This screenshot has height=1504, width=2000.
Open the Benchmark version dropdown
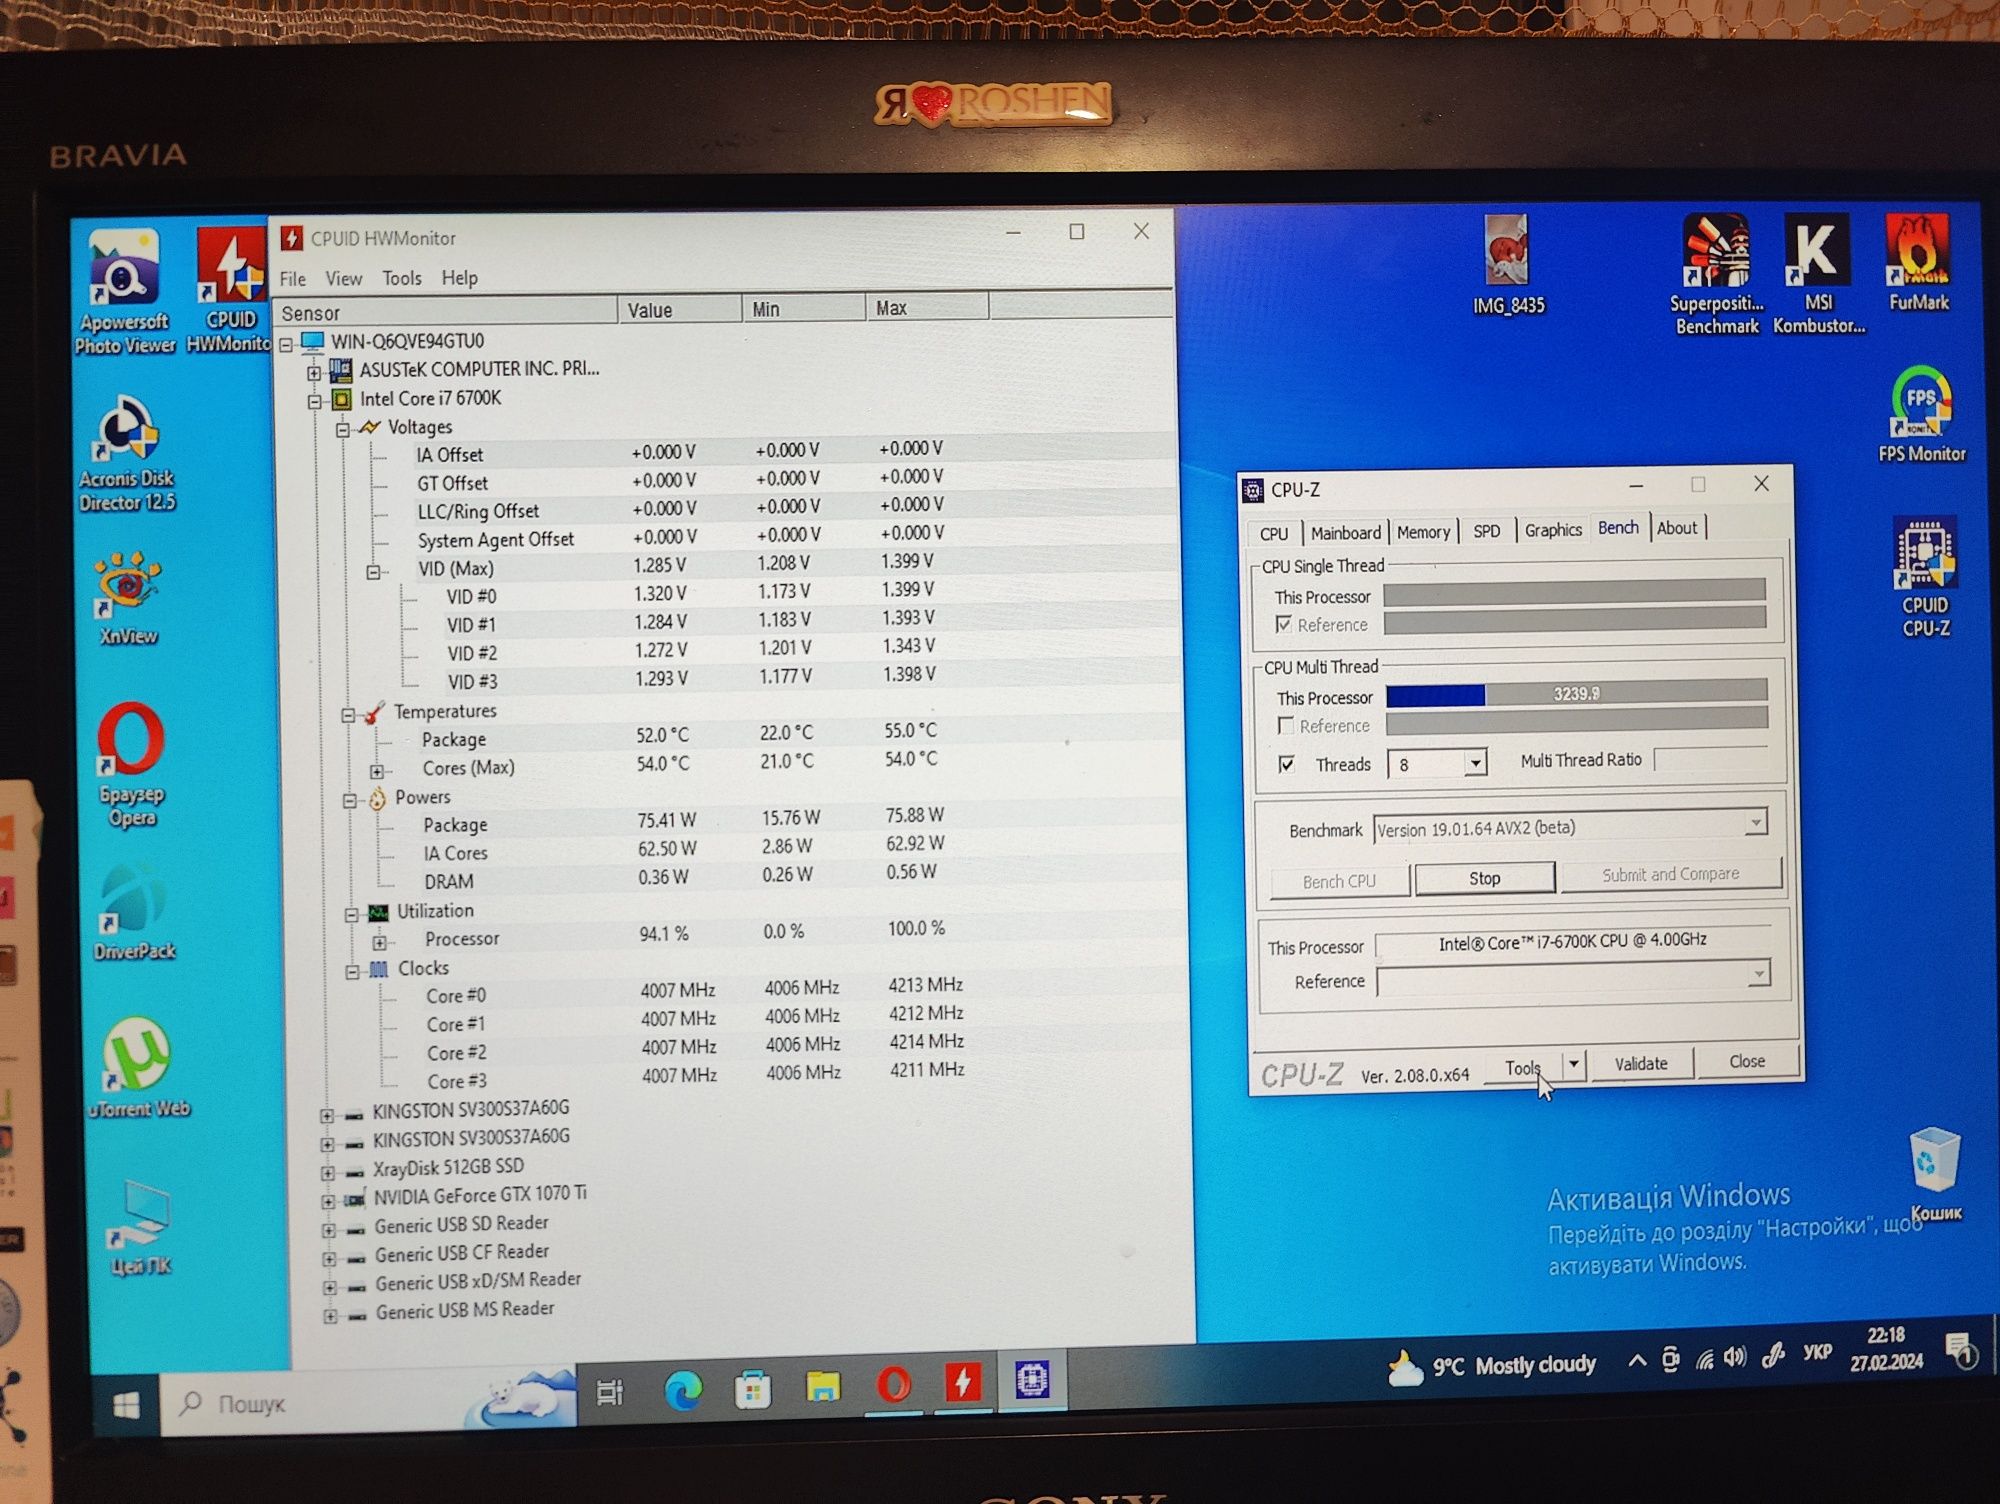pyautogui.click(x=1755, y=824)
